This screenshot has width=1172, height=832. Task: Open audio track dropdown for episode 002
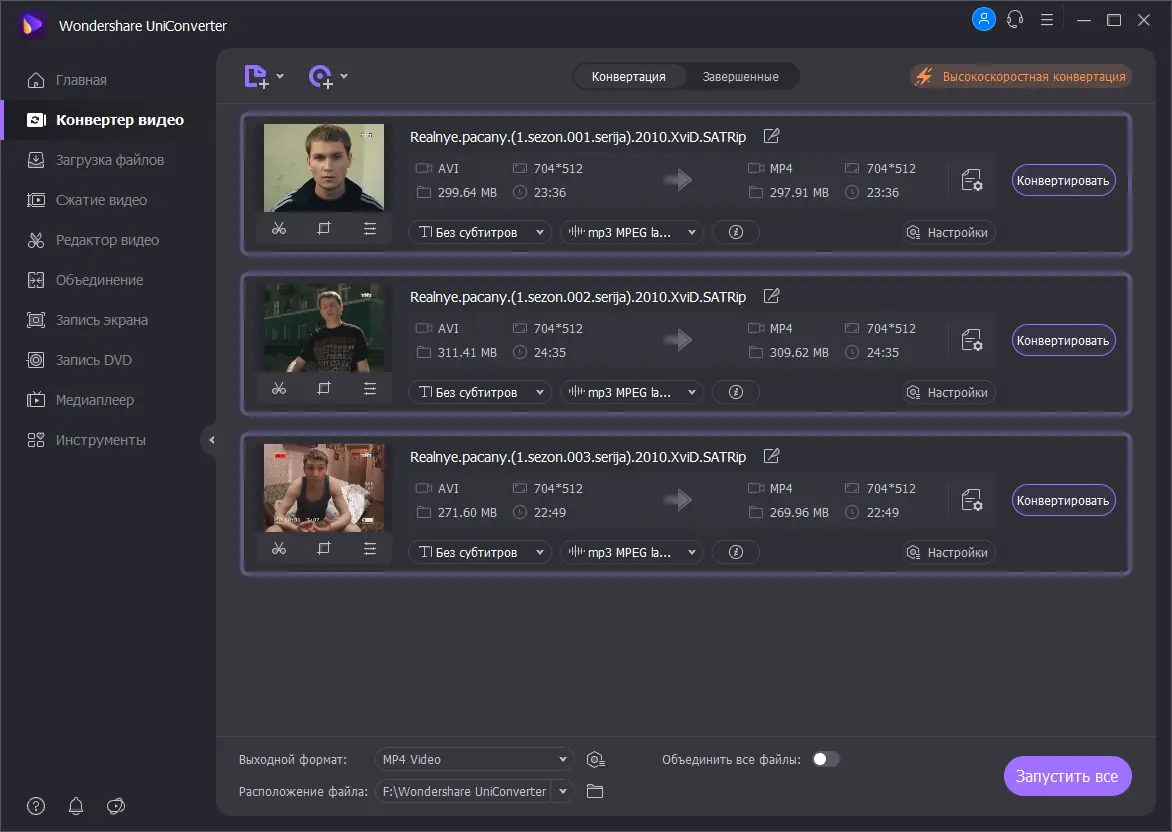[632, 392]
